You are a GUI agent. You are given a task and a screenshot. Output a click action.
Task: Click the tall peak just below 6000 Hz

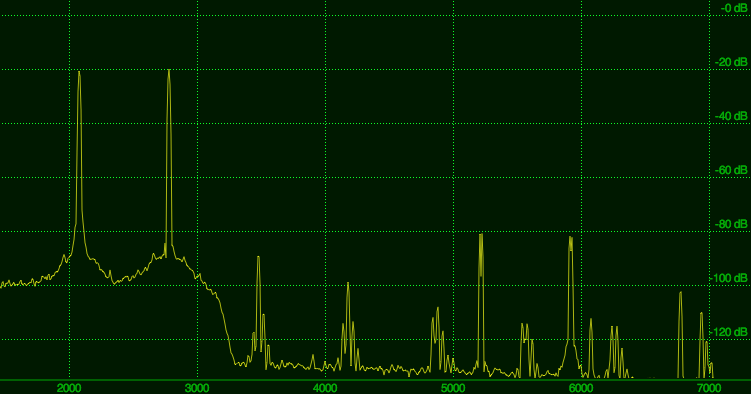(570, 238)
